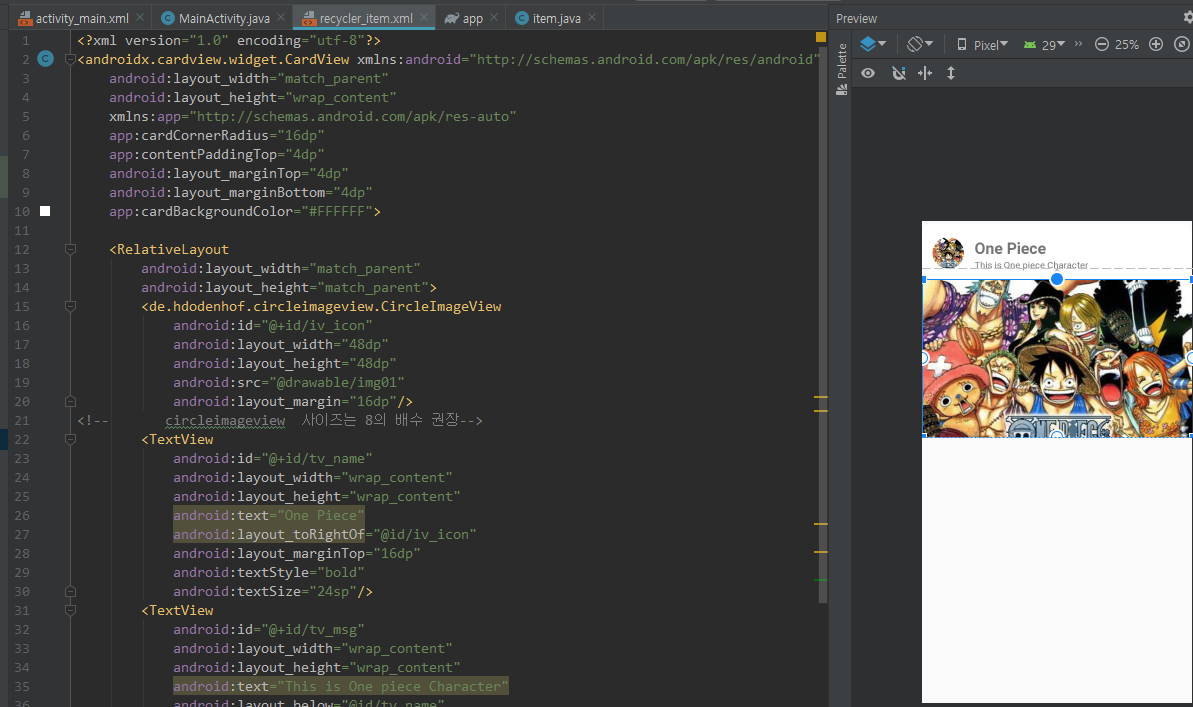This screenshot has width=1193, height=707.
Task: Click the src value "@drawable/img01"
Action: click(x=336, y=382)
